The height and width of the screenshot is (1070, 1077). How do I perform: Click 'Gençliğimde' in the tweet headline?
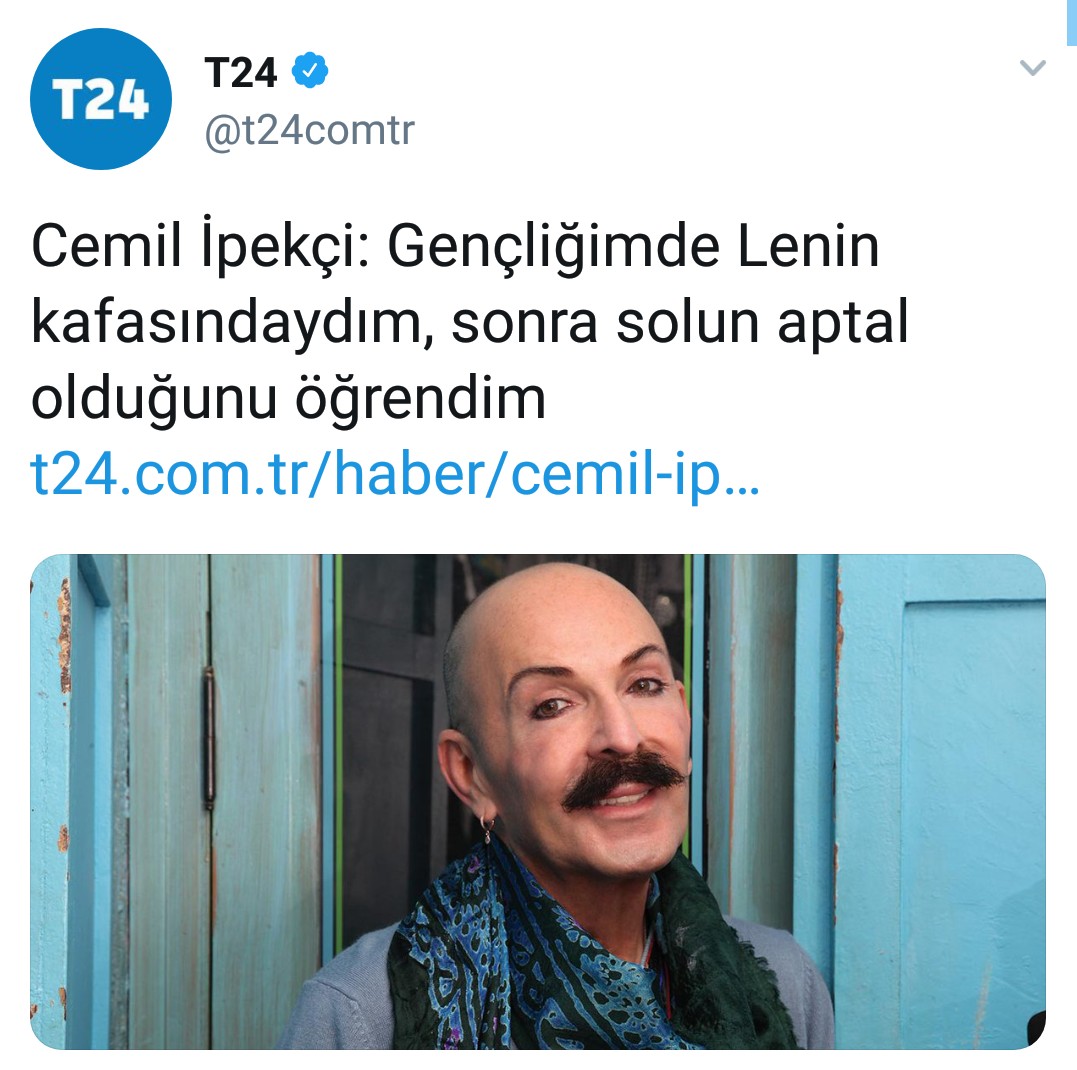(554, 247)
